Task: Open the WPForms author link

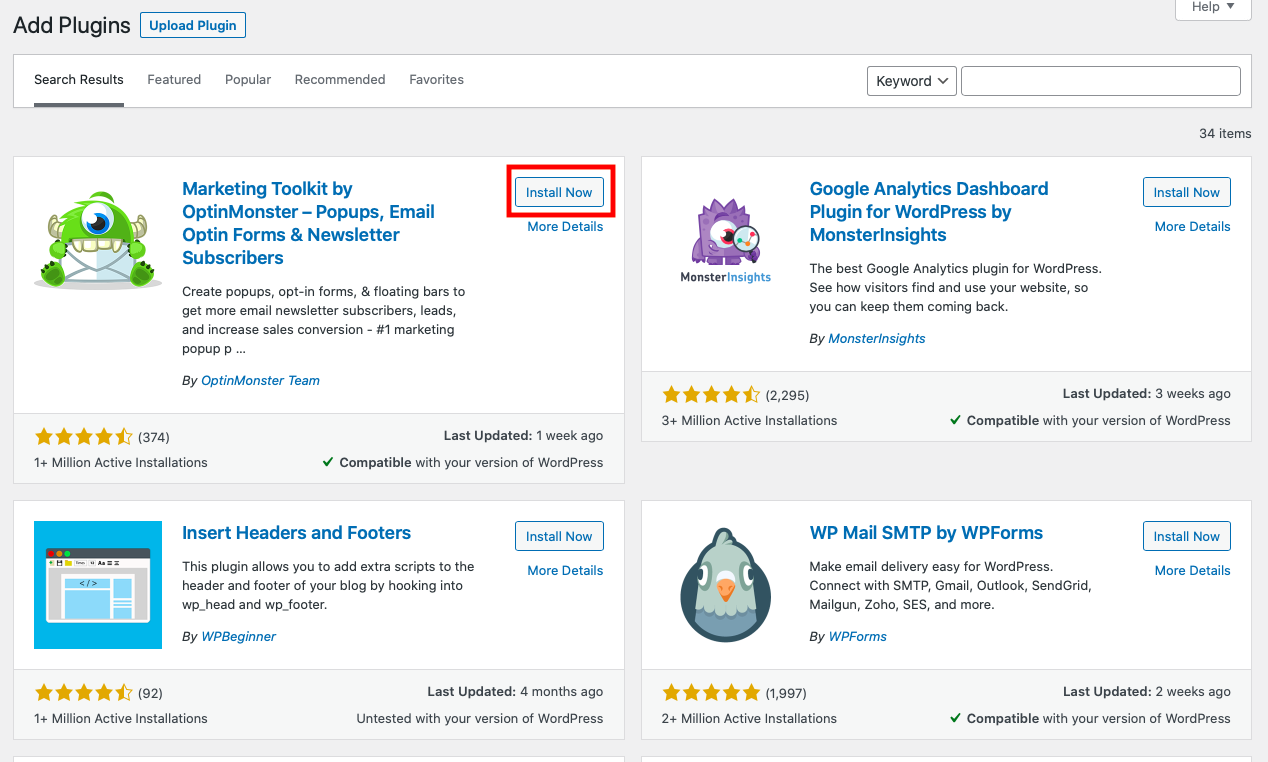Action: pyautogui.click(x=857, y=637)
